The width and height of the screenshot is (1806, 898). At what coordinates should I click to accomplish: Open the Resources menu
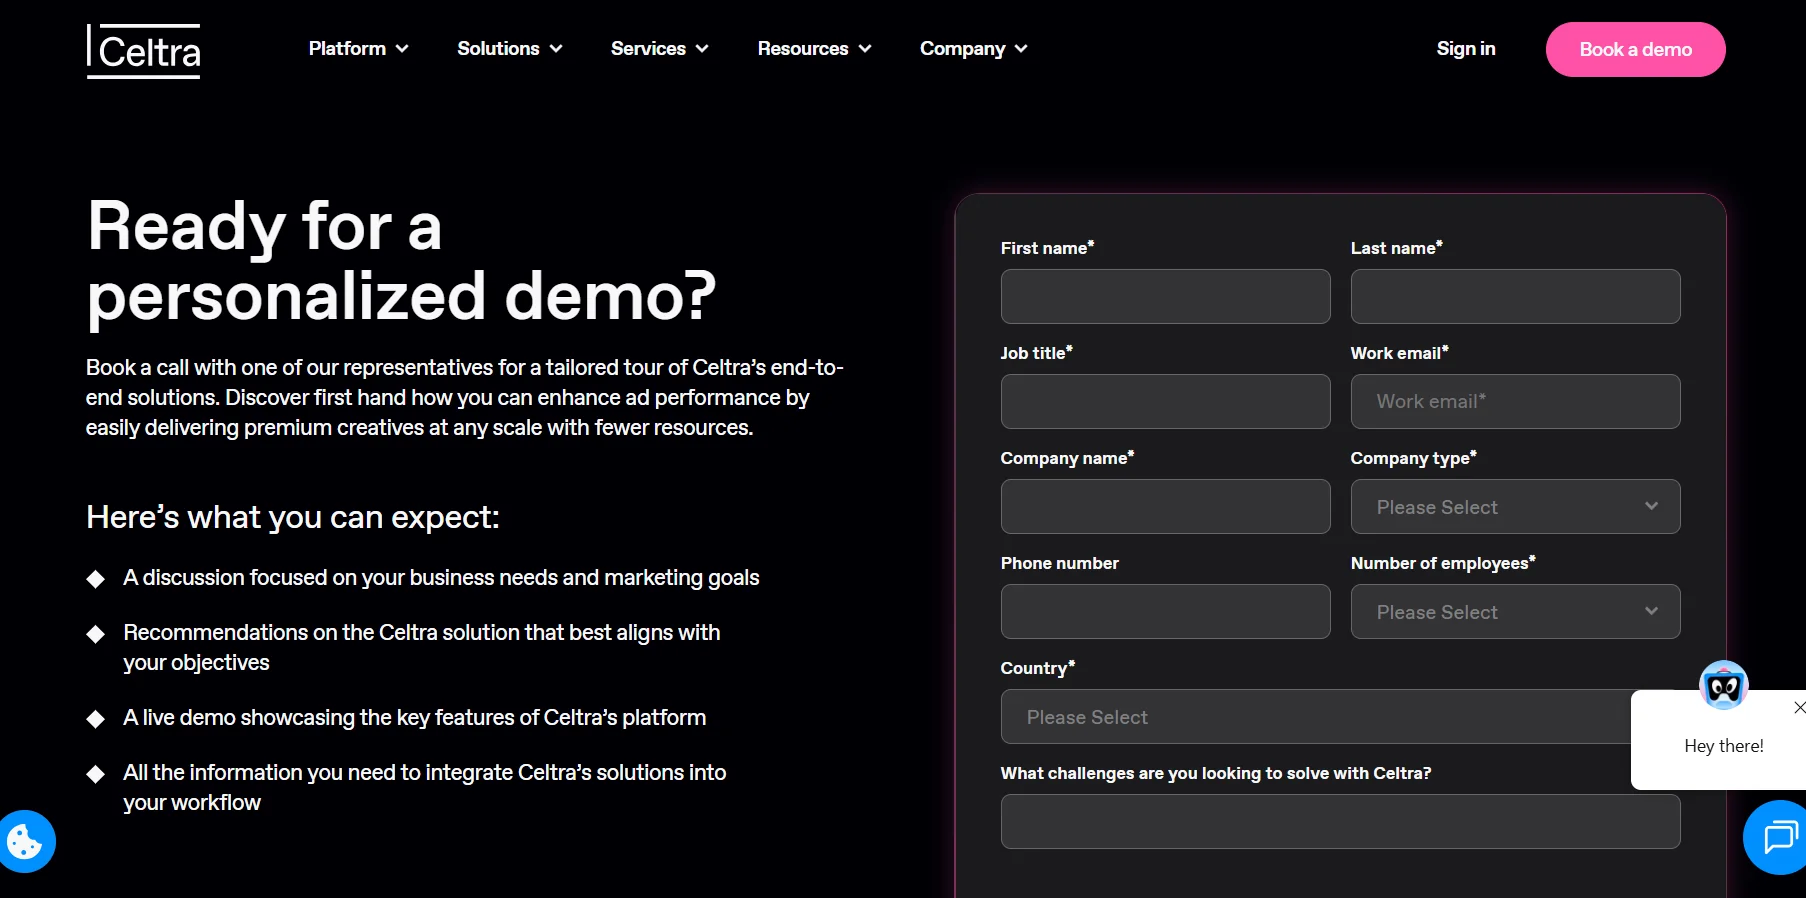[x=814, y=48]
